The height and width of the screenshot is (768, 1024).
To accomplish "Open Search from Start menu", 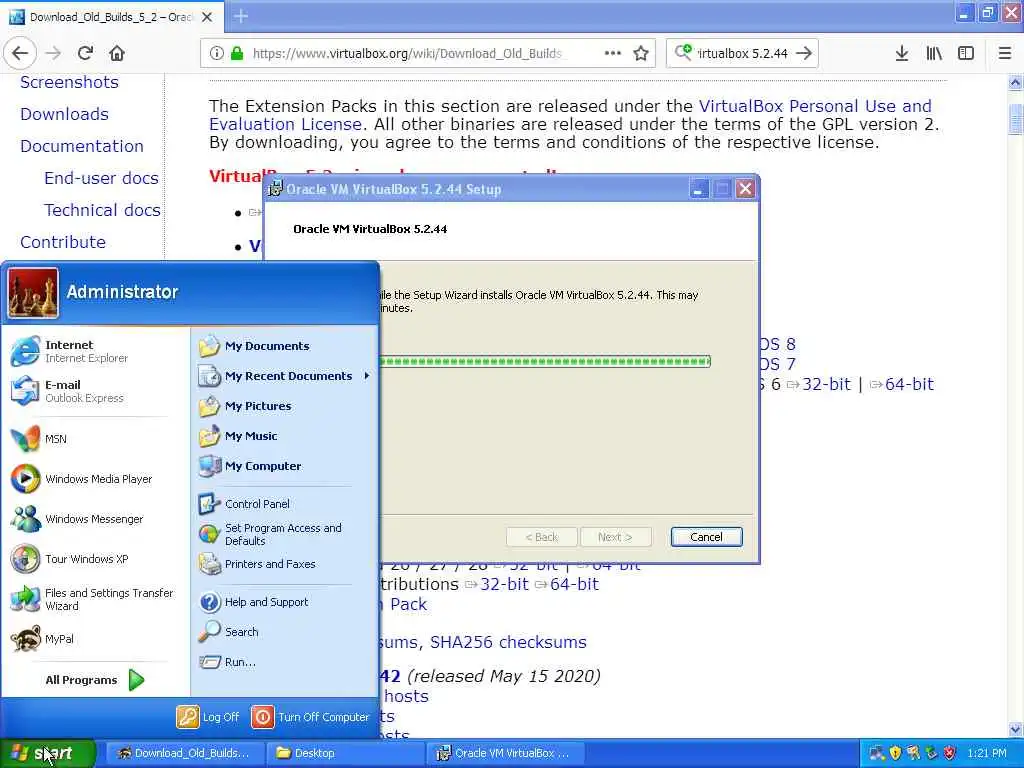I will [x=285, y=632].
